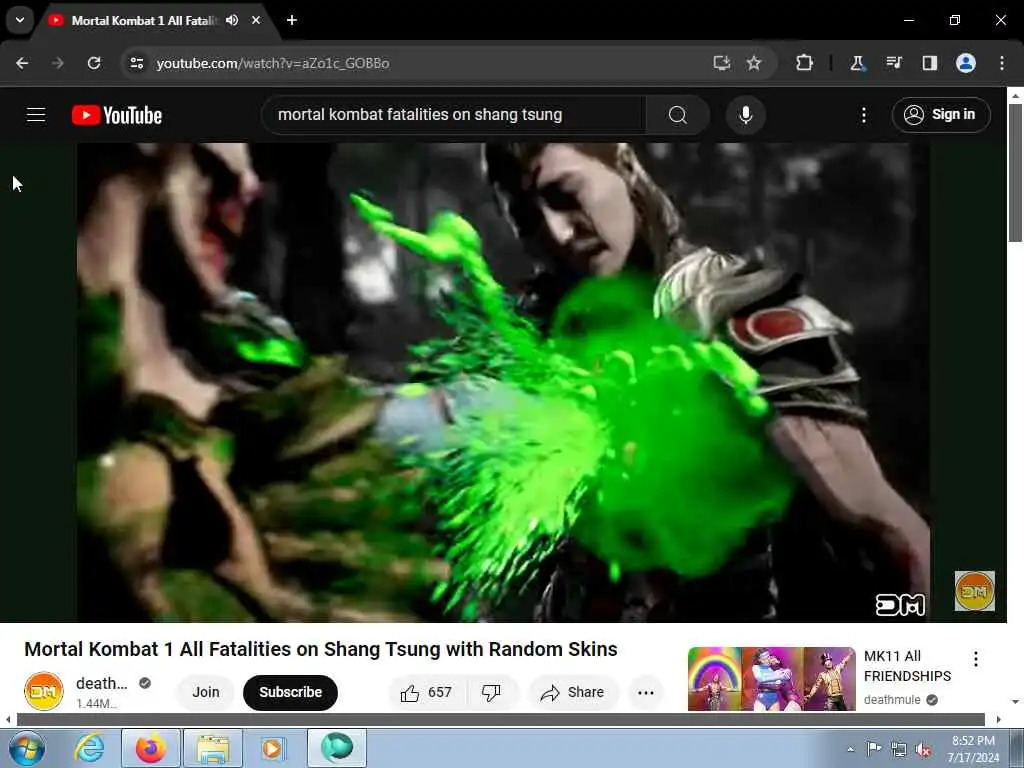Image resolution: width=1024 pixels, height=768 pixels.
Task: Dislike this video
Action: pyautogui.click(x=492, y=692)
